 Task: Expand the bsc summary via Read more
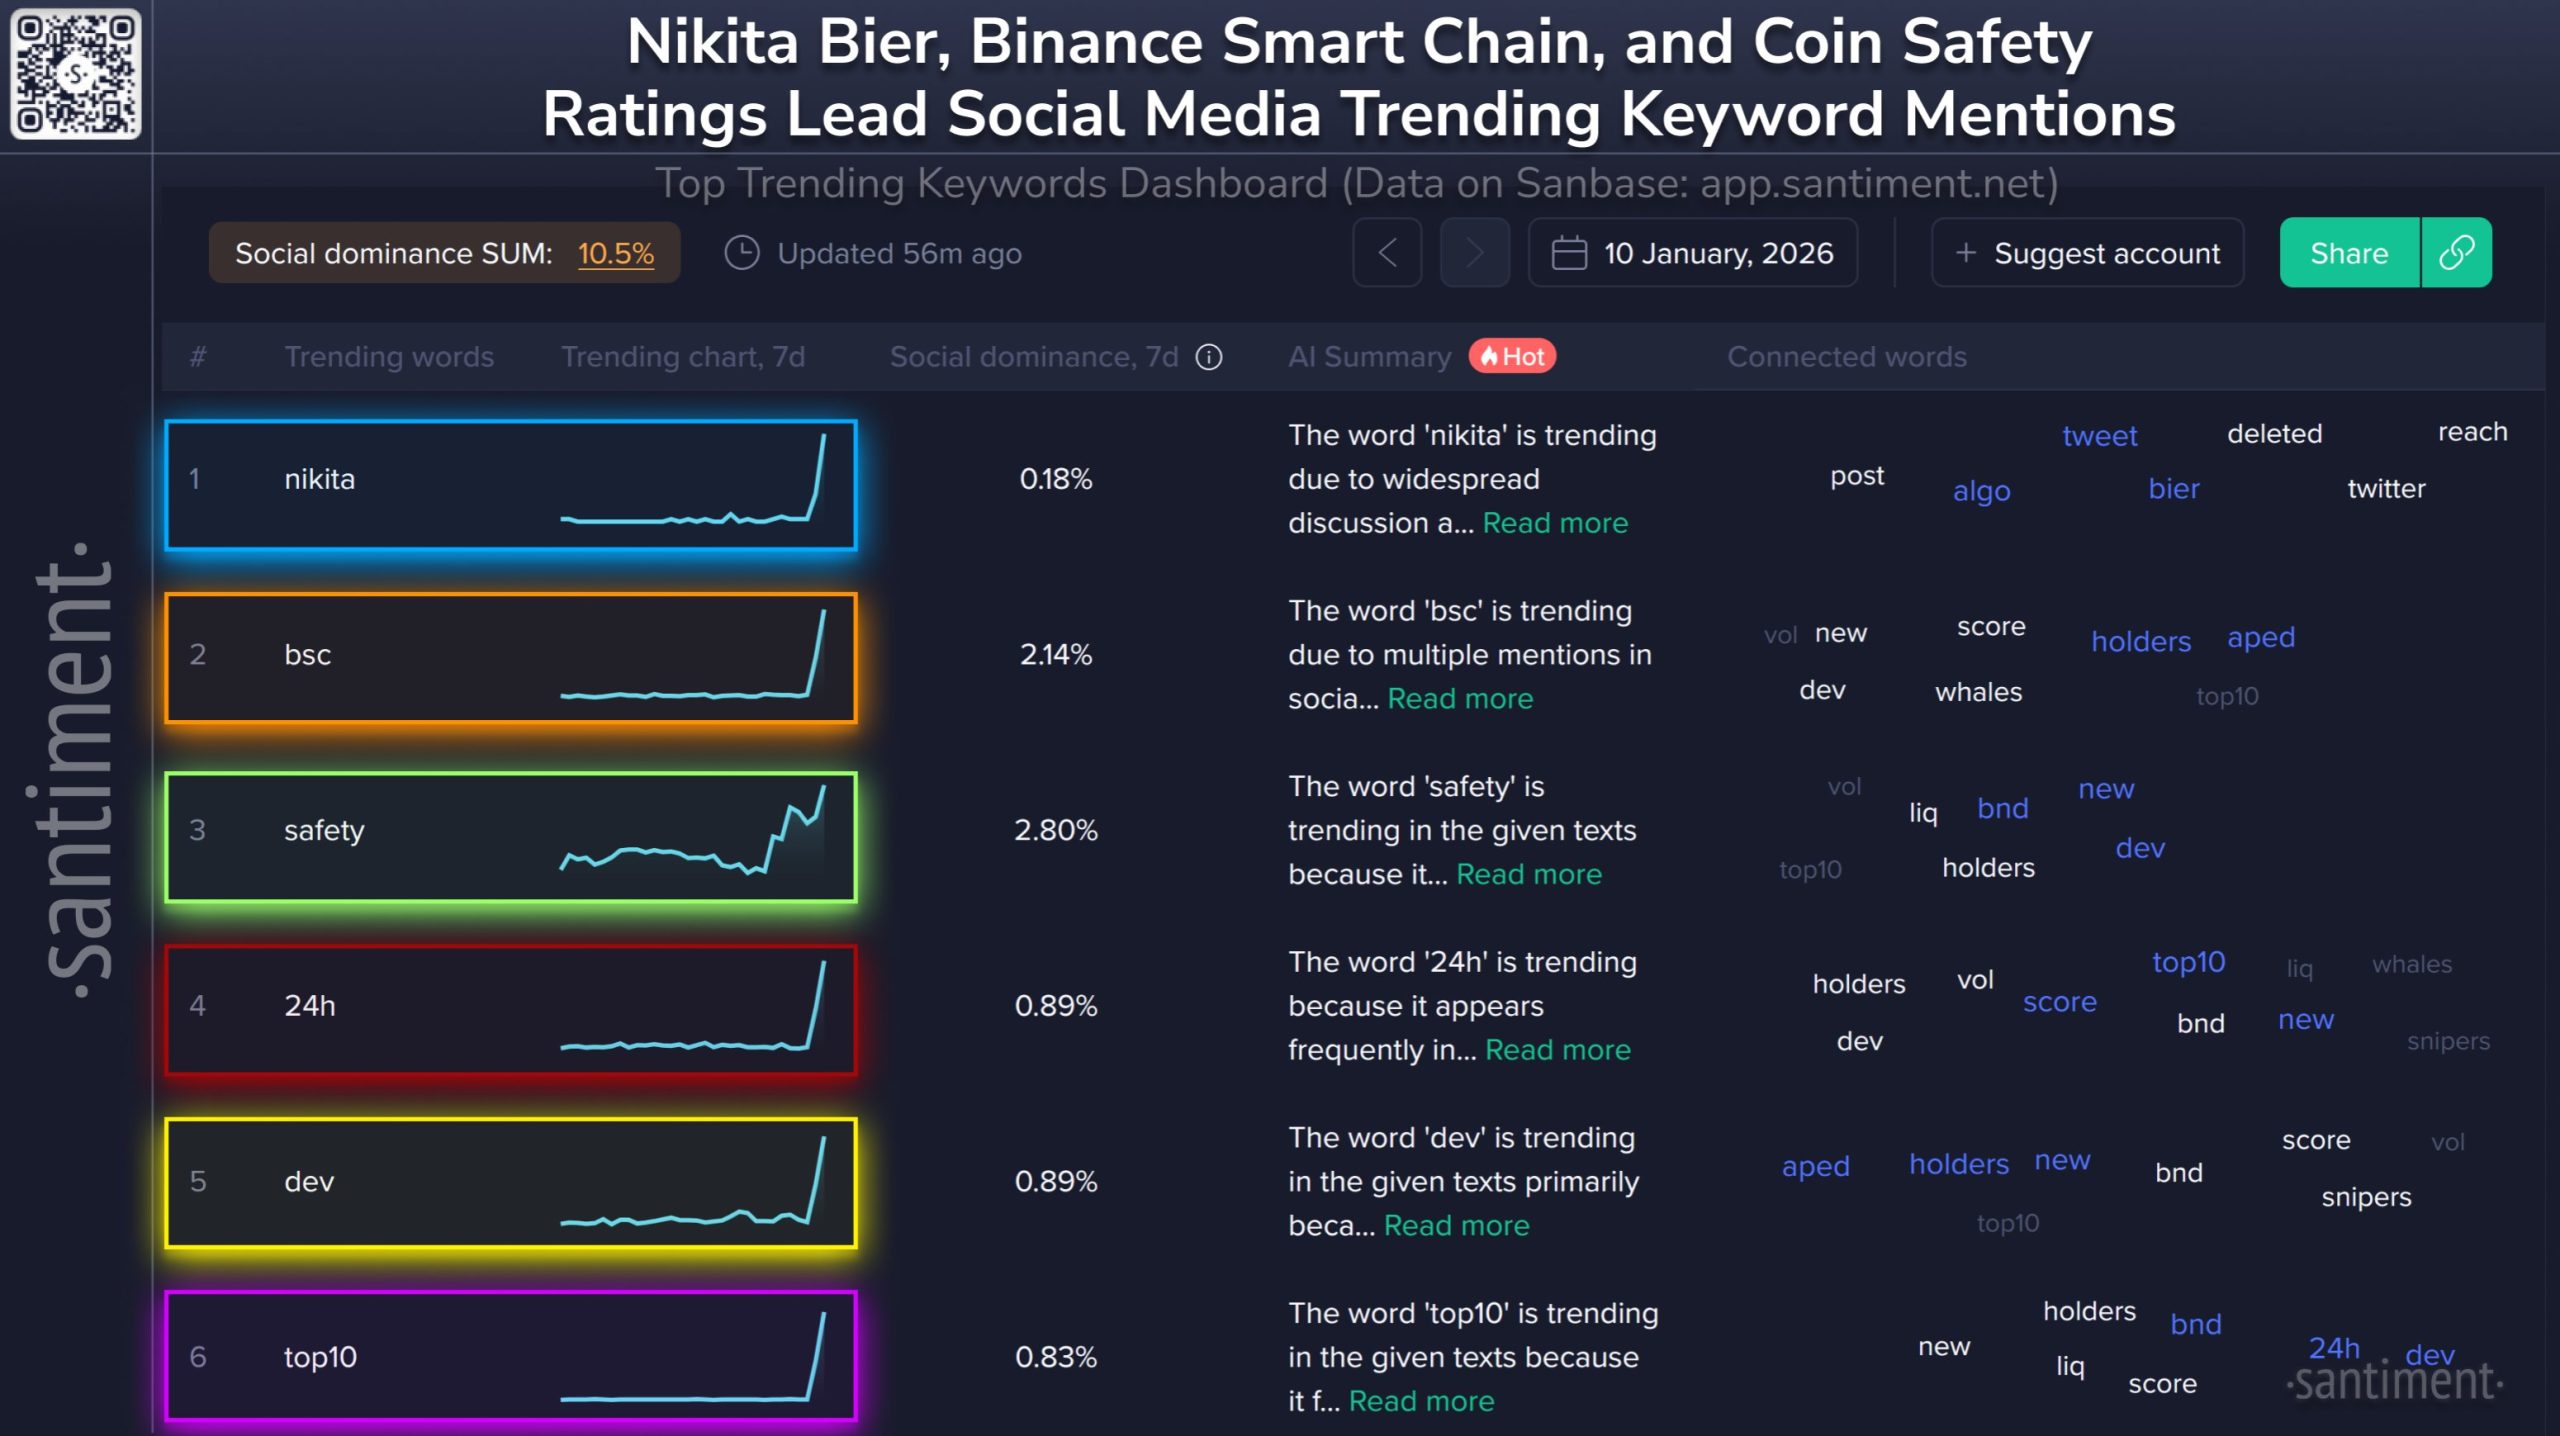(1460, 699)
